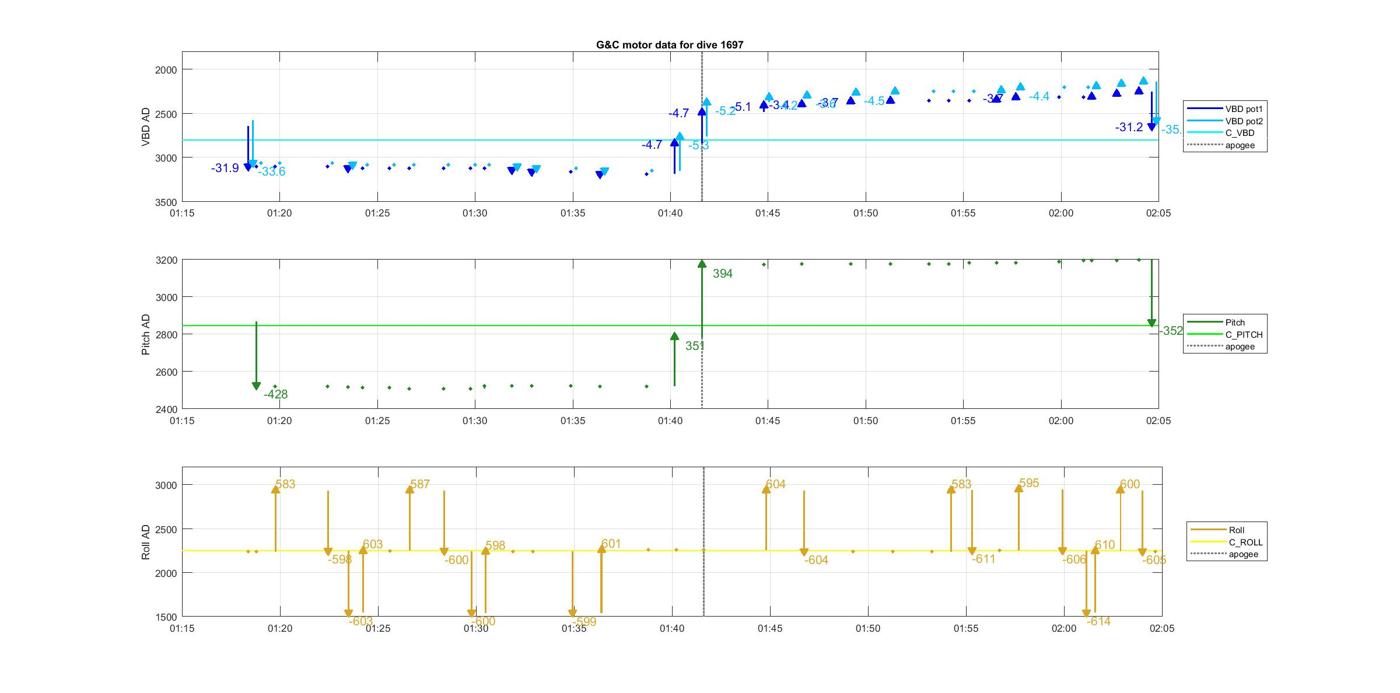Click the '-352' pitch data label

[1171, 331]
